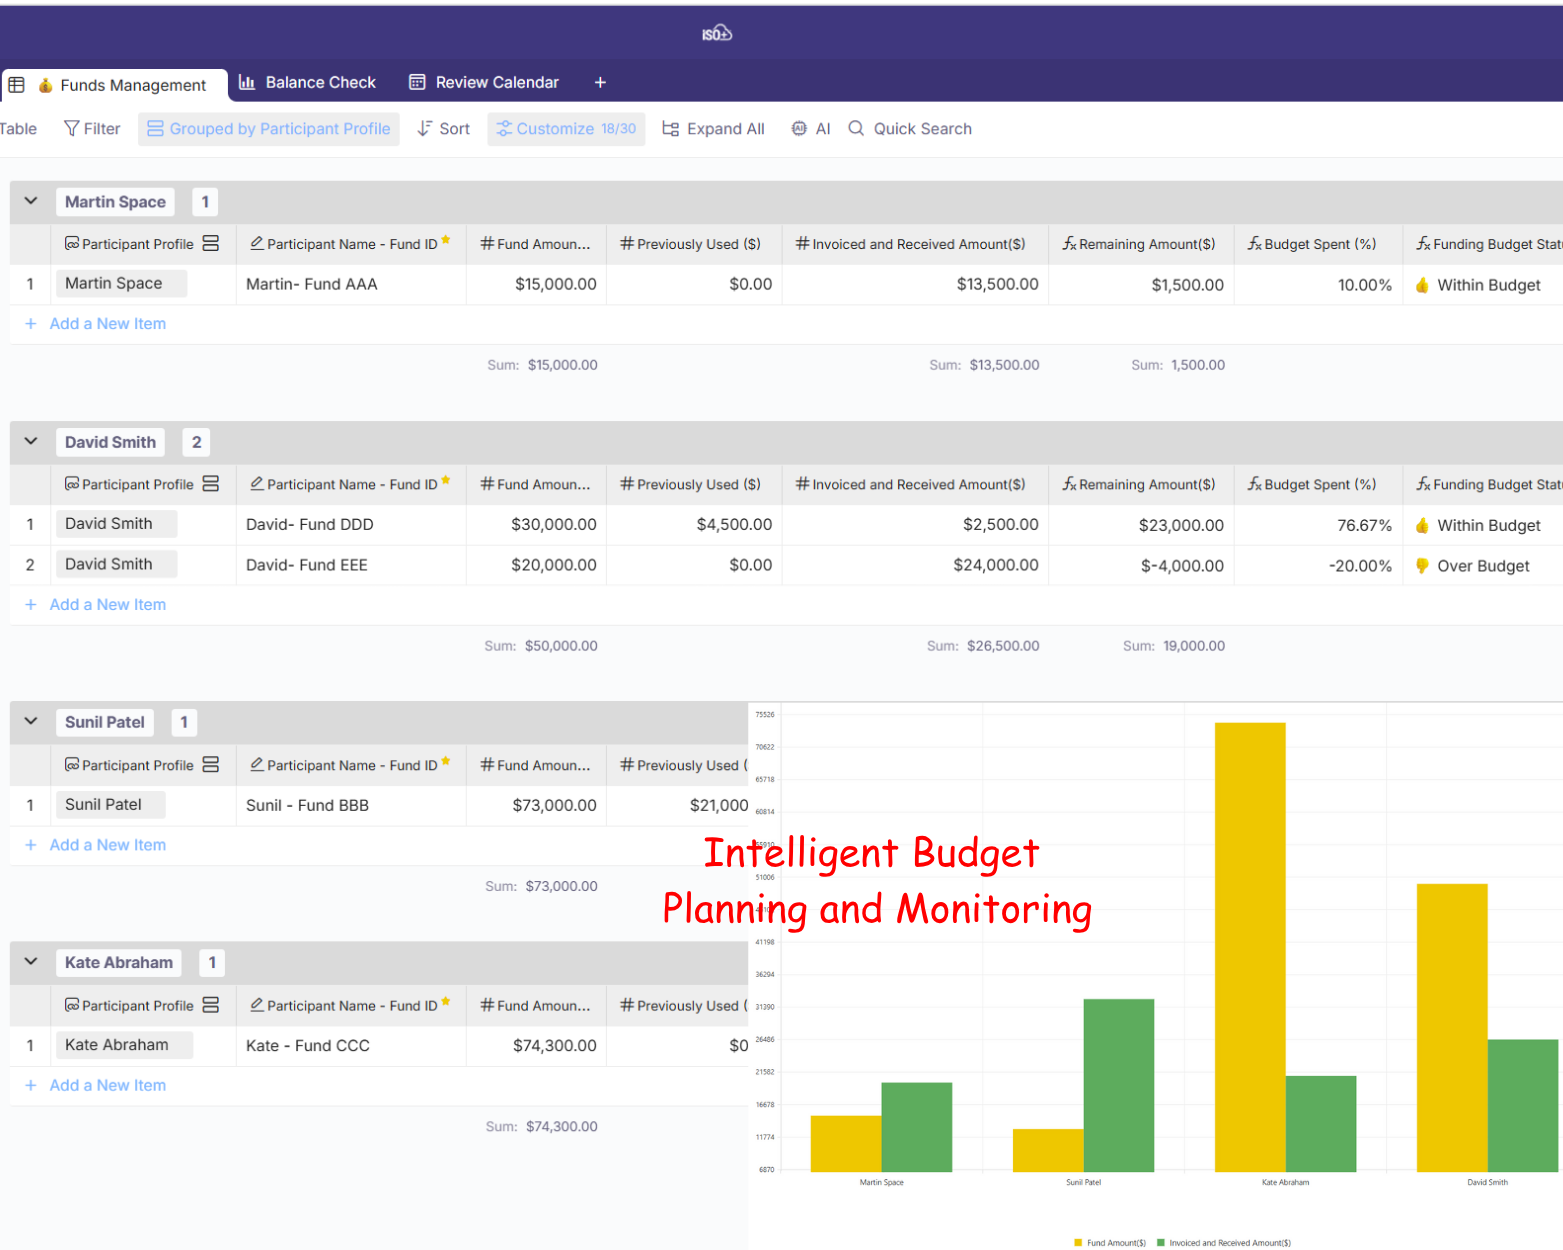
Task: Click the ISO+ logo in header
Action: (x=716, y=34)
